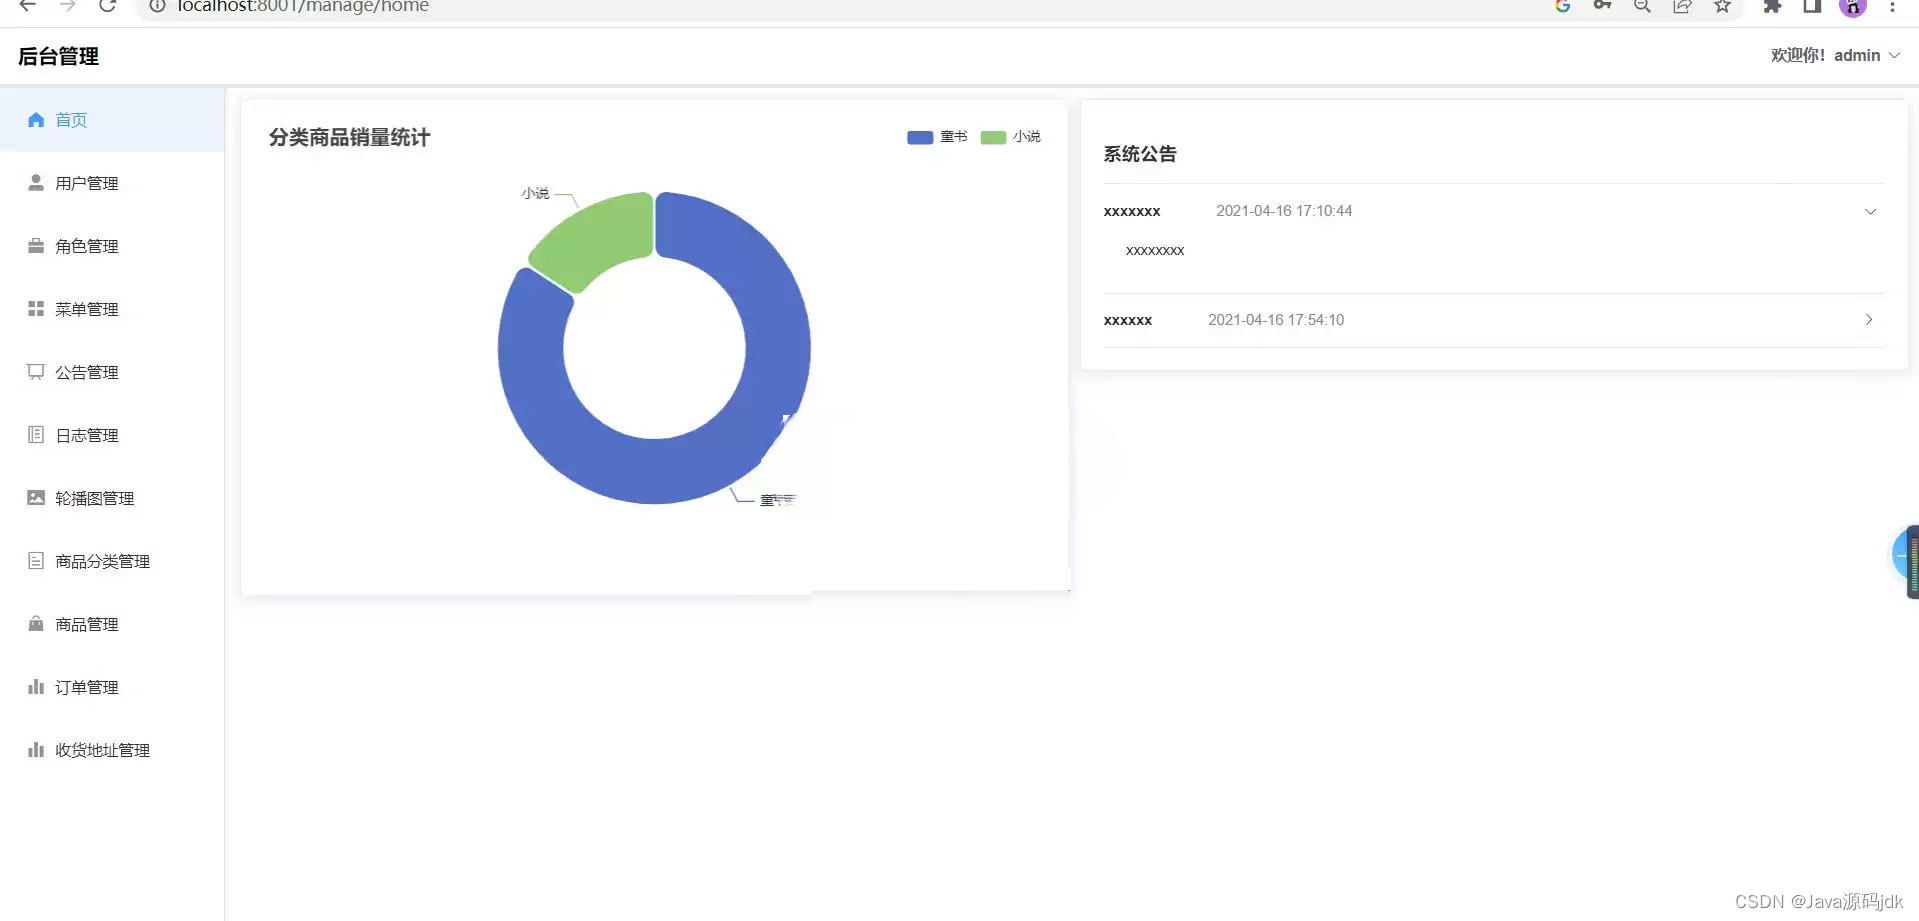Image resolution: width=1919 pixels, height=921 pixels.
Task: Click the blue 童书 legend swatch
Action: pyautogui.click(x=920, y=137)
